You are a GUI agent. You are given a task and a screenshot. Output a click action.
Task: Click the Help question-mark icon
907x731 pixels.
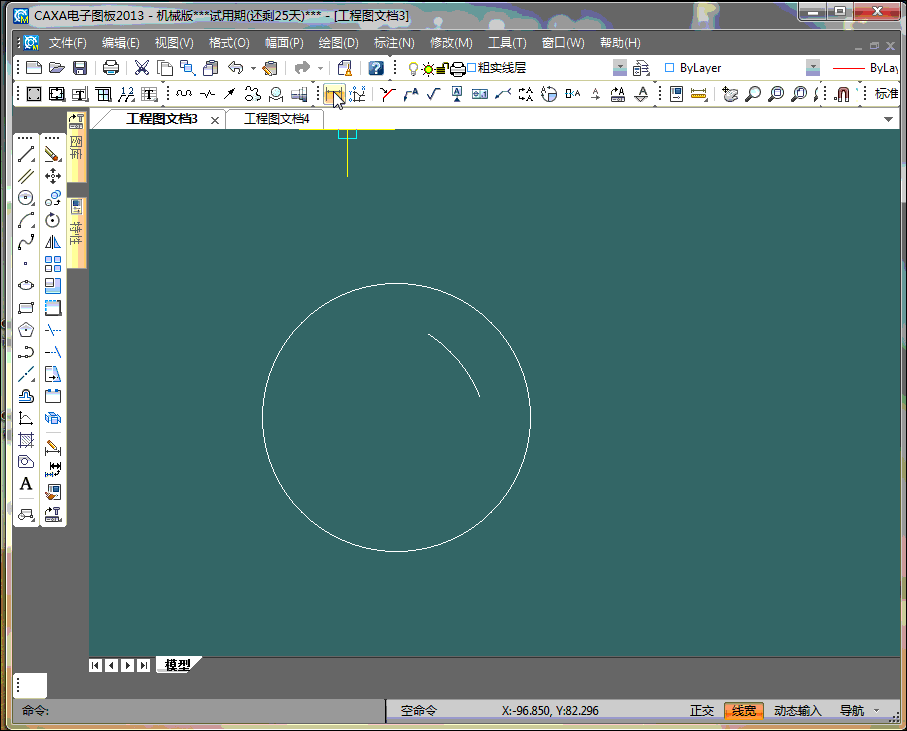click(376, 68)
